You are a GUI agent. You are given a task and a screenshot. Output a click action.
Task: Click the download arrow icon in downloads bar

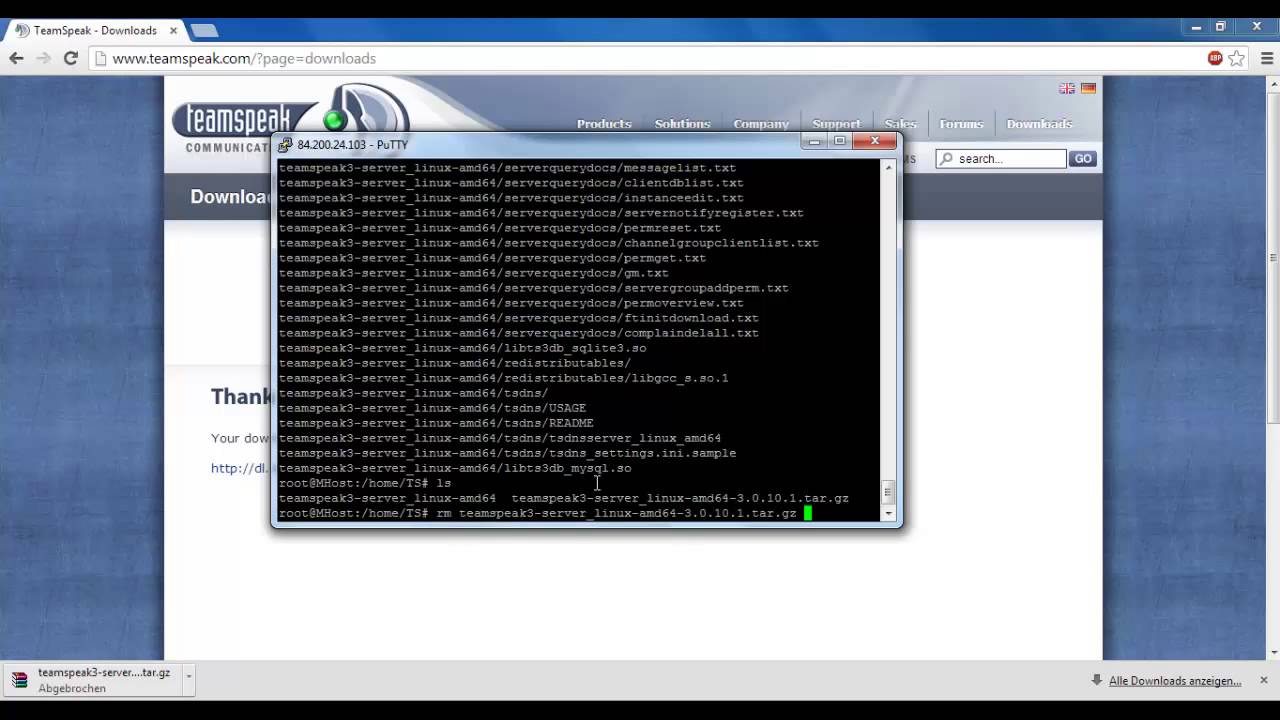tap(1097, 680)
